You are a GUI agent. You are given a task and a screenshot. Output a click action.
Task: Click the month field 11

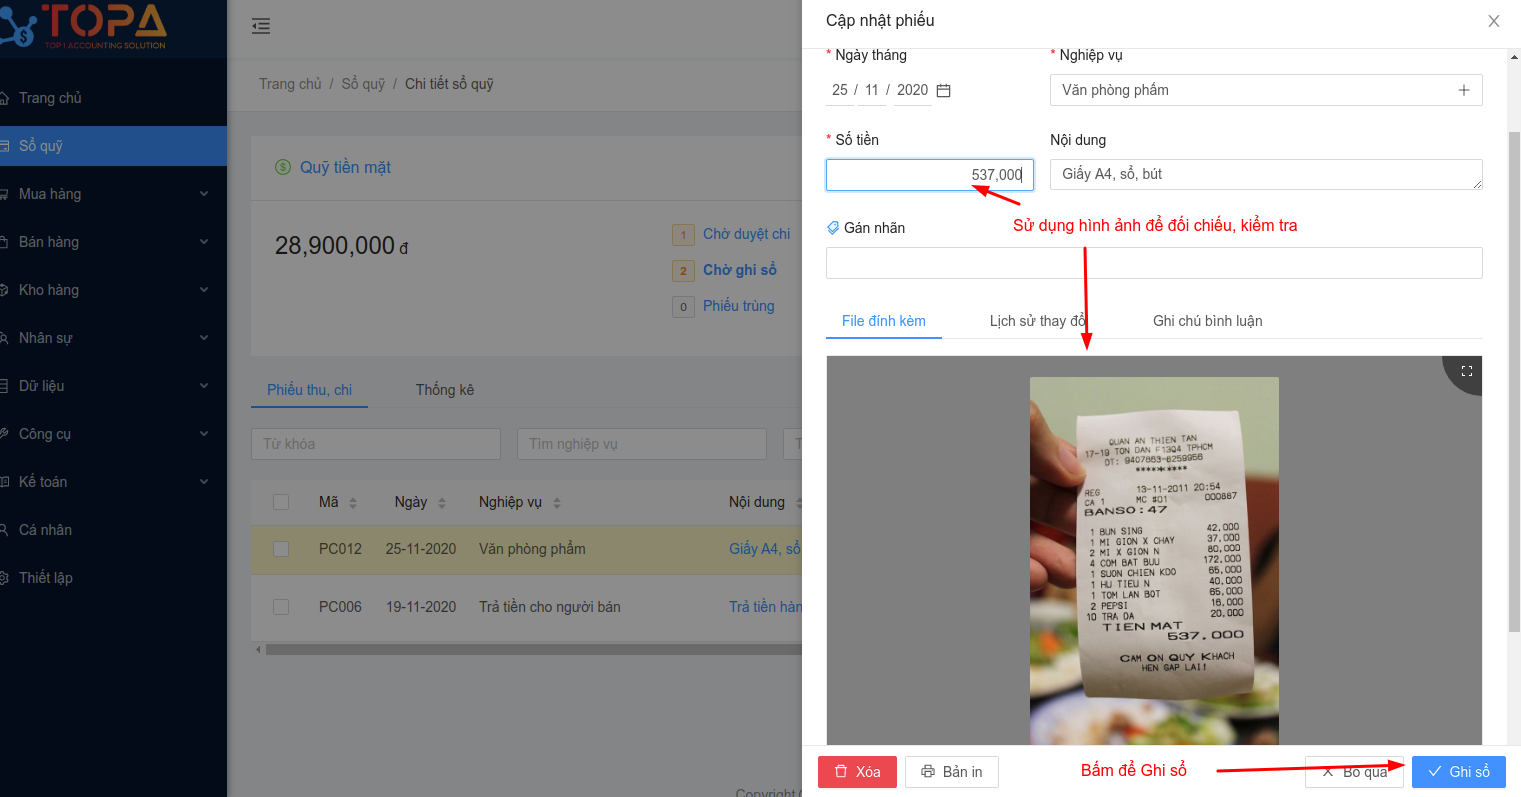872,90
